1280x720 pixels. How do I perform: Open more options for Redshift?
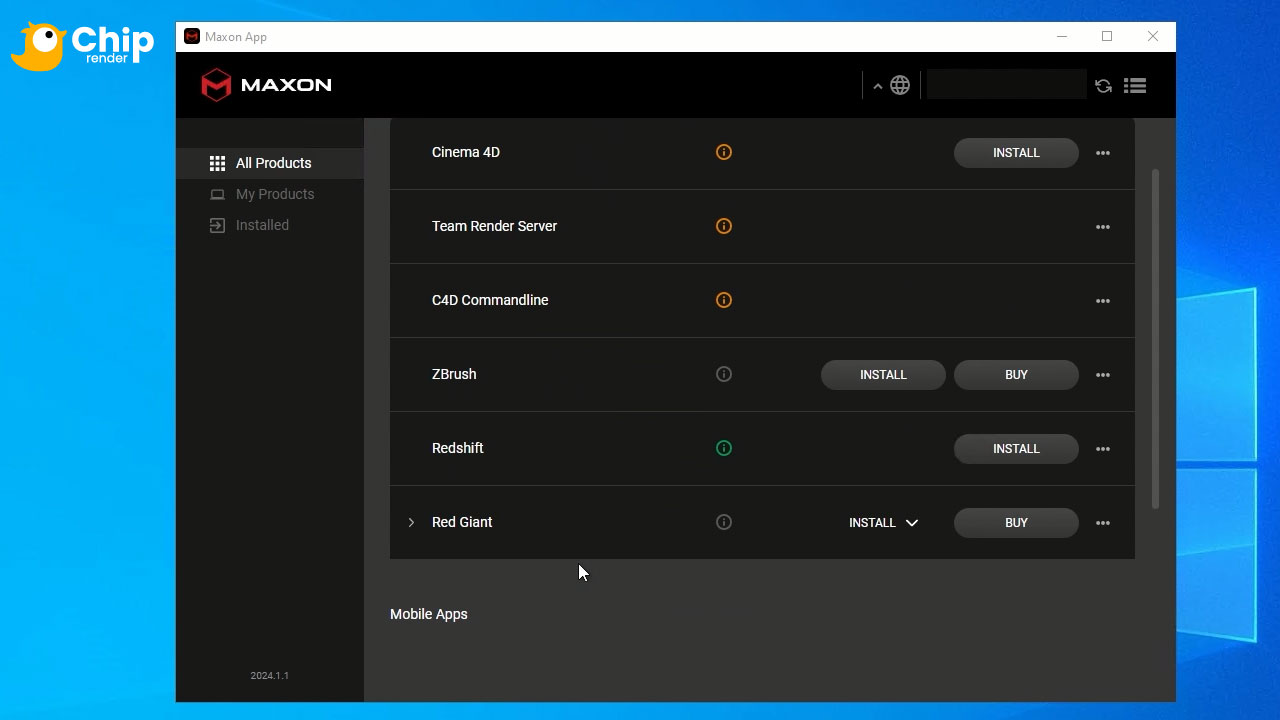click(1103, 449)
